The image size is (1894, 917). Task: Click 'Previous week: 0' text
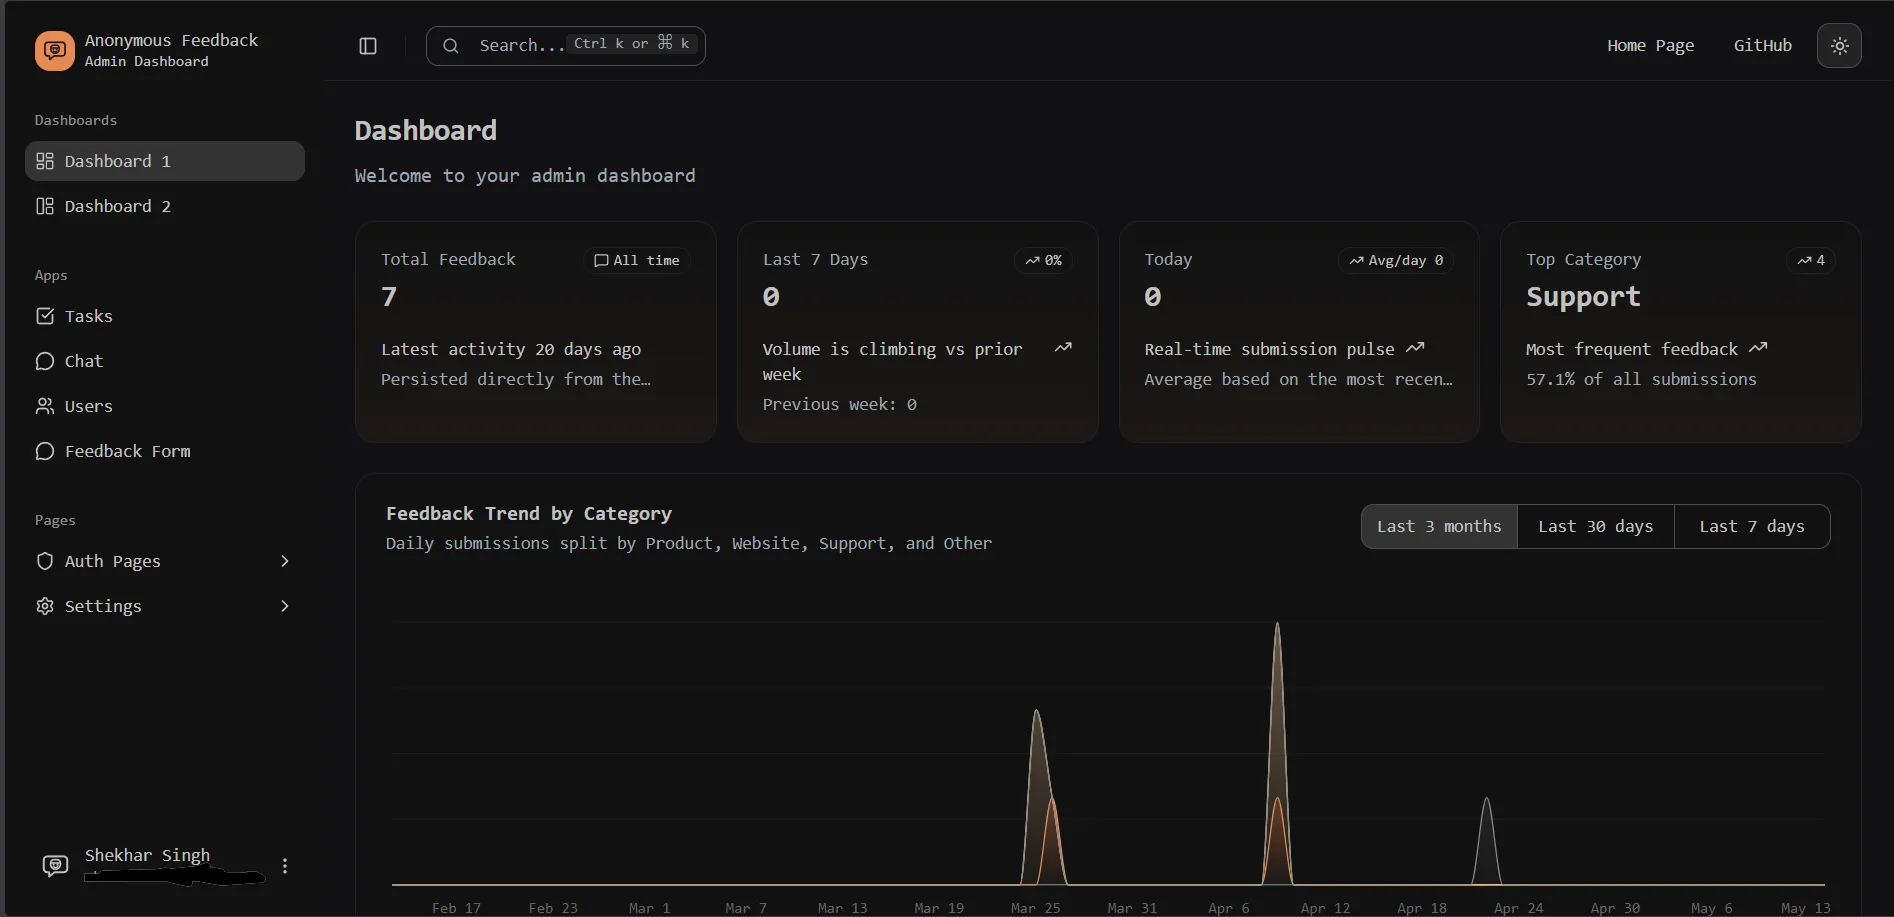coord(839,404)
